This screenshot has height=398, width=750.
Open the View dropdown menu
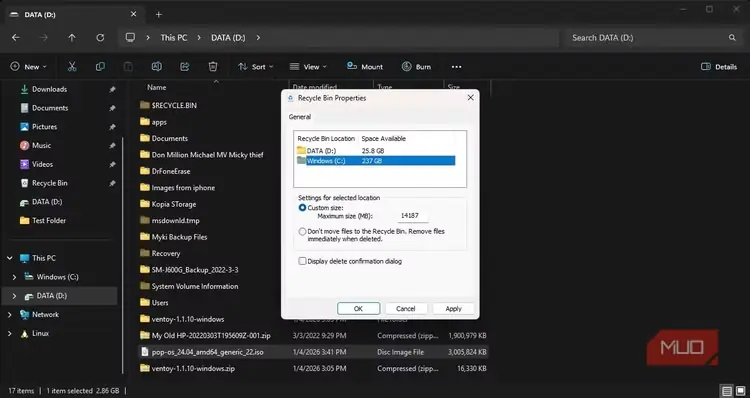pyautogui.click(x=309, y=67)
